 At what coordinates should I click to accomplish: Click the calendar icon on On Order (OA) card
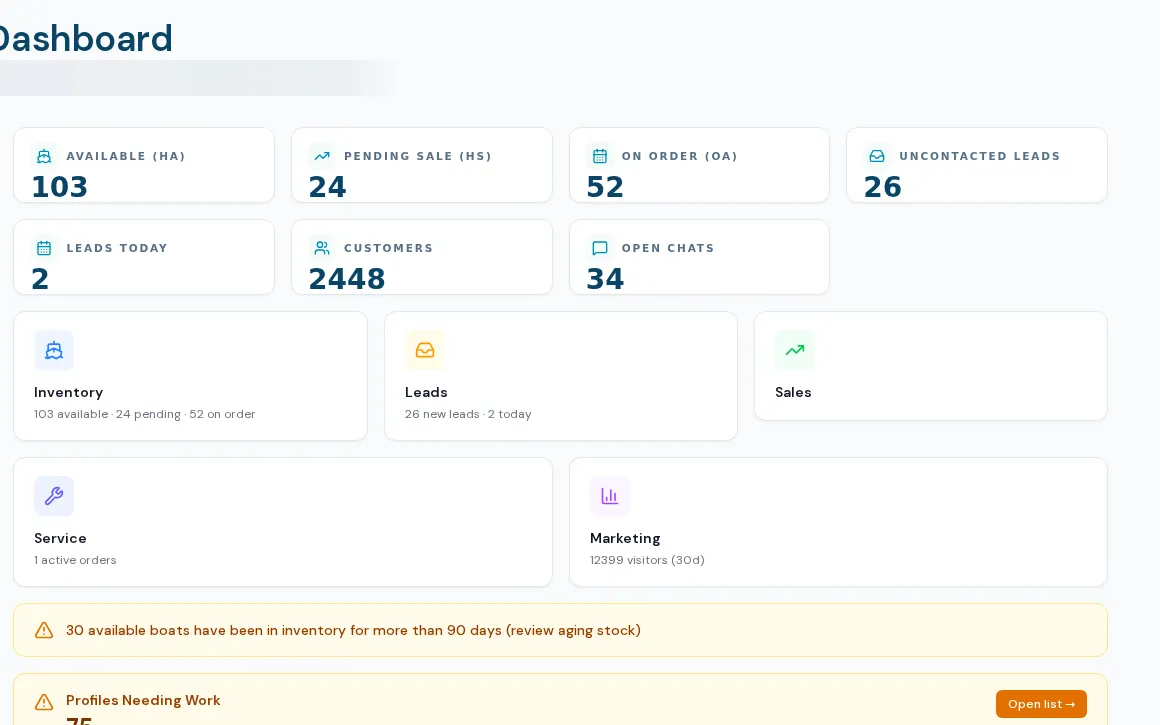[600, 156]
